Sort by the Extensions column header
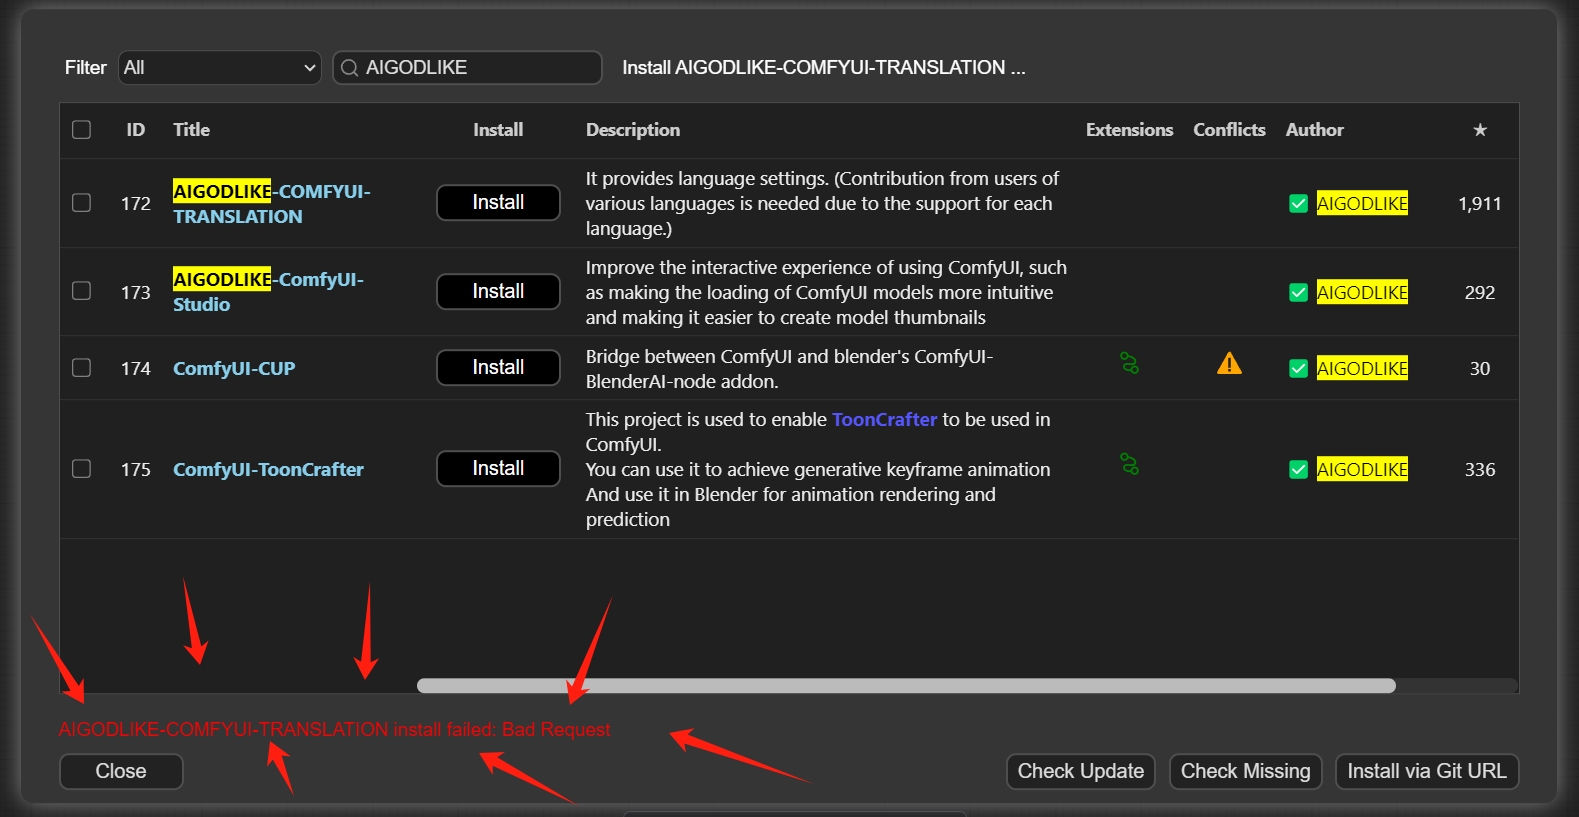The width and height of the screenshot is (1579, 817). 1130,130
